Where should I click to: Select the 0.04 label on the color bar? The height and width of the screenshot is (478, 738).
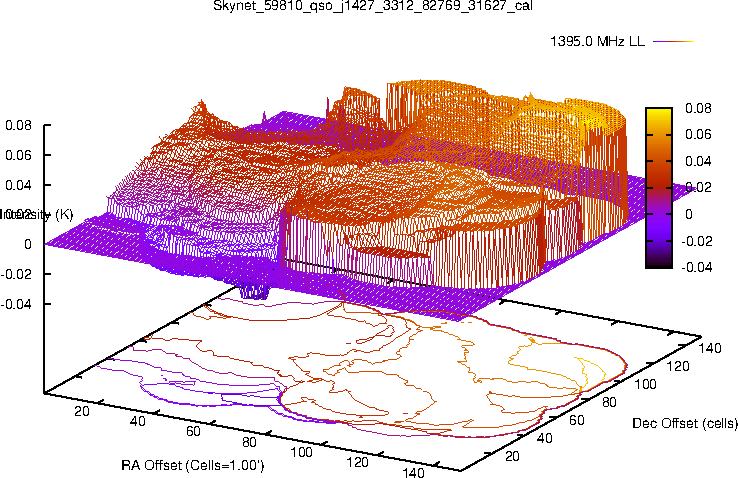(x=698, y=161)
